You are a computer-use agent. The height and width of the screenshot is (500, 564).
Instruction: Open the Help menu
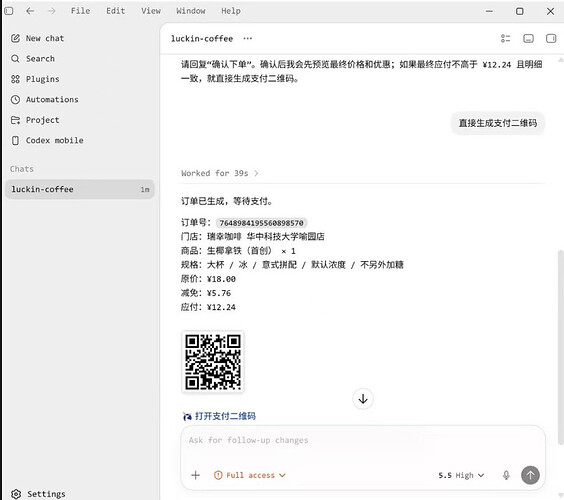pos(231,11)
